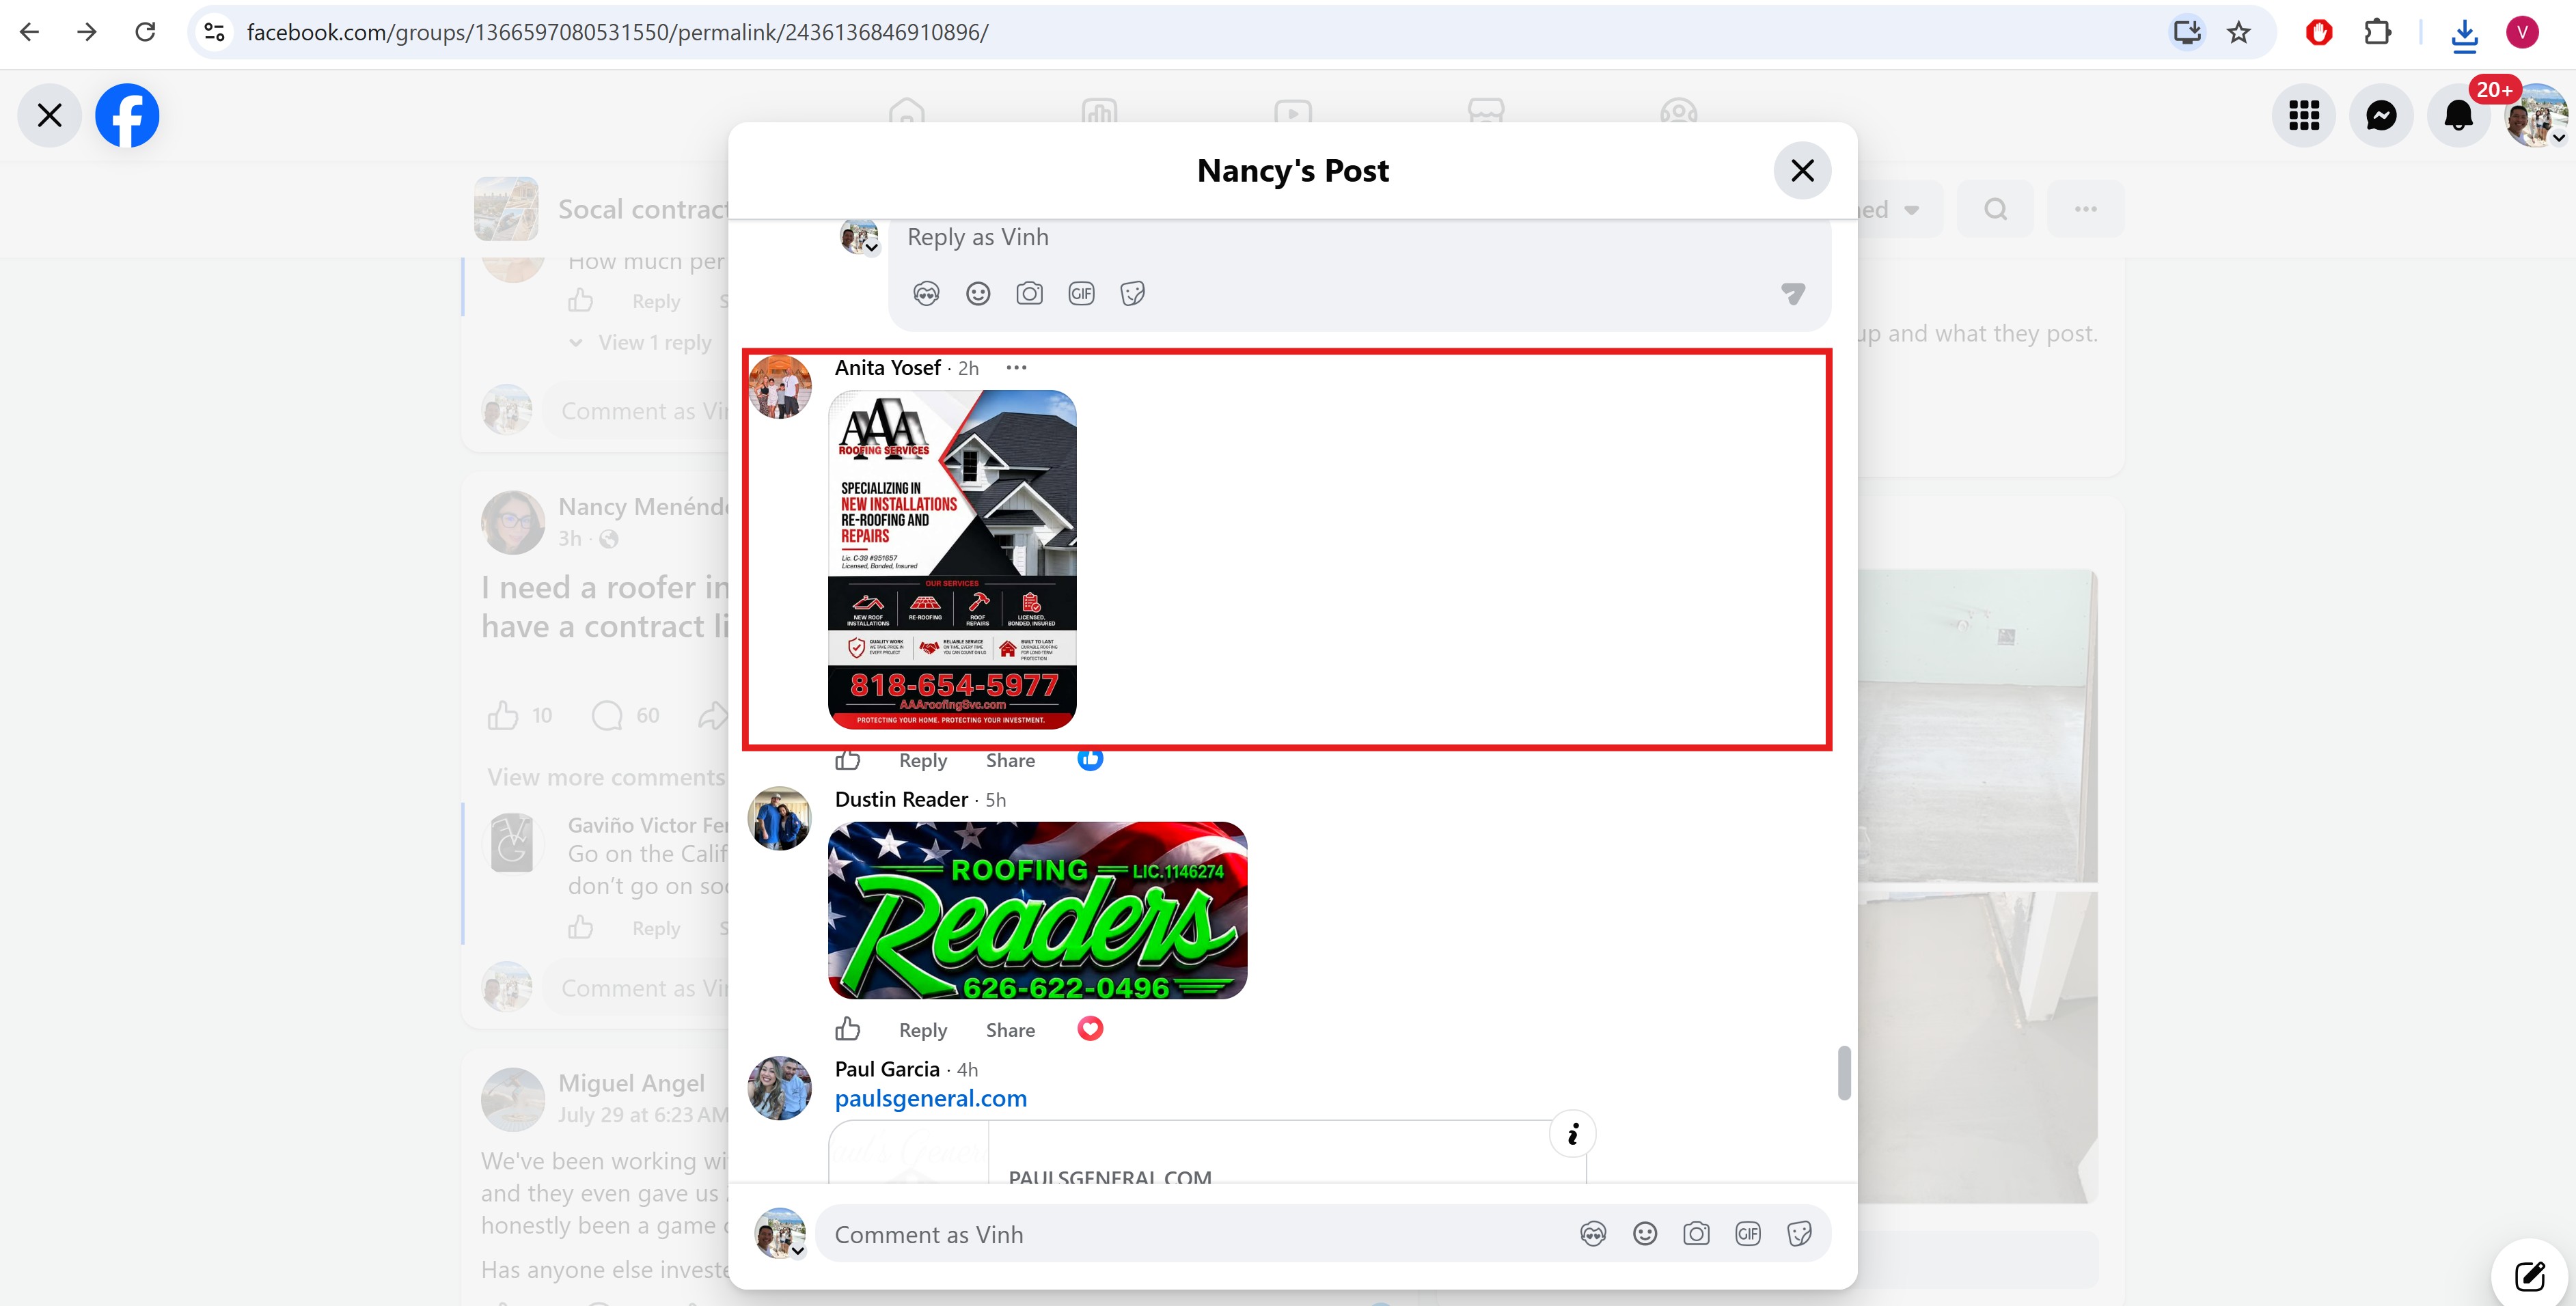The height and width of the screenshot is (1306, 2576).
Task: Click the 4h timestamp on Paul's comment
Action: [967, 1070]
